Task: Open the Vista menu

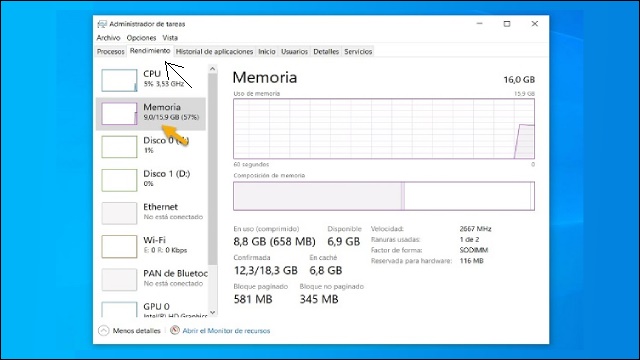Action: tap(170, 38)
